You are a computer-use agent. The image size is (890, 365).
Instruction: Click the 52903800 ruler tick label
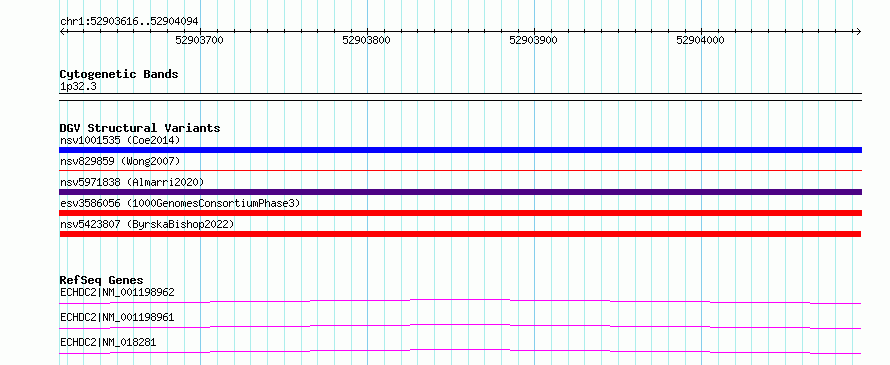point(367,40)
